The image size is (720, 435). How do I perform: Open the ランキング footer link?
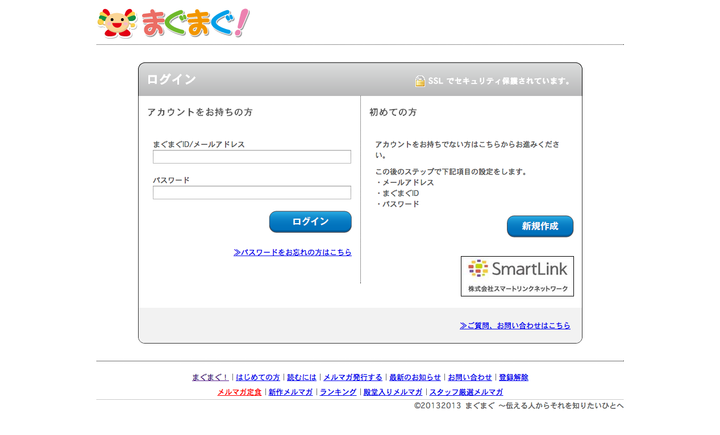coord(338,392)
